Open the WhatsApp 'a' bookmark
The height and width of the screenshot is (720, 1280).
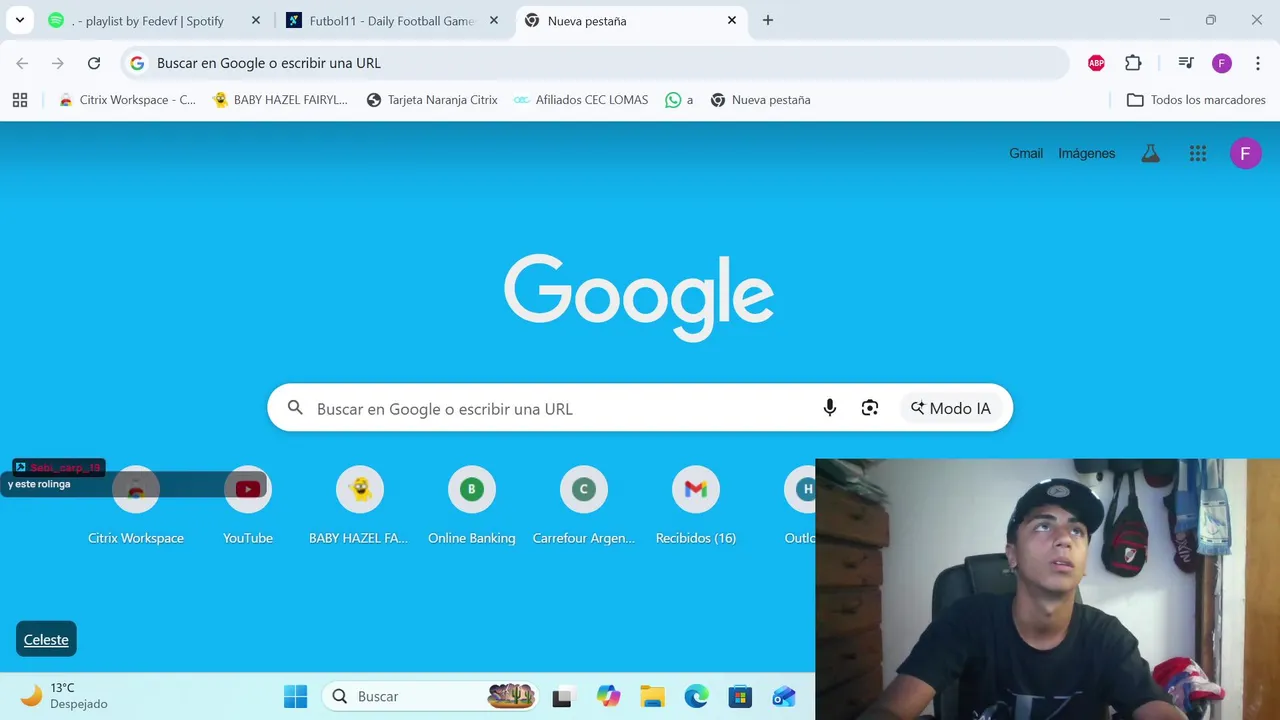pos(679,100)
